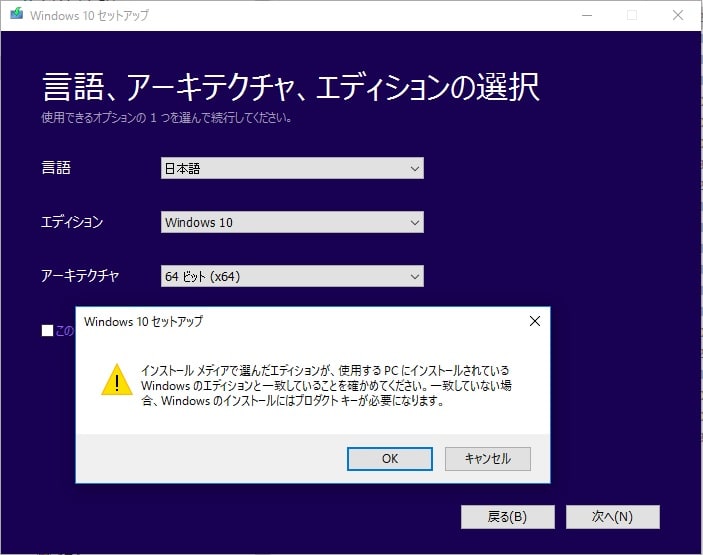Viewport: 703px width, 555px height.
Task: Open the 言語 dropdown showing 日本語
Action: tap(292, 168)
